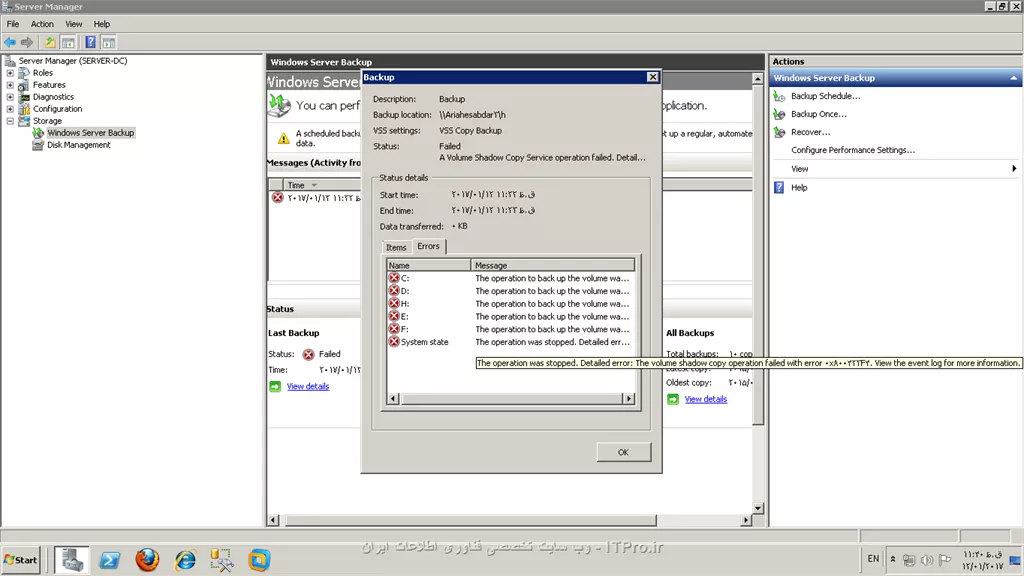Click the Show/Hide Console Tree toolbar icon
Image resolution: width=1024 pixels, height=576 pixels.
pos(68,42)
